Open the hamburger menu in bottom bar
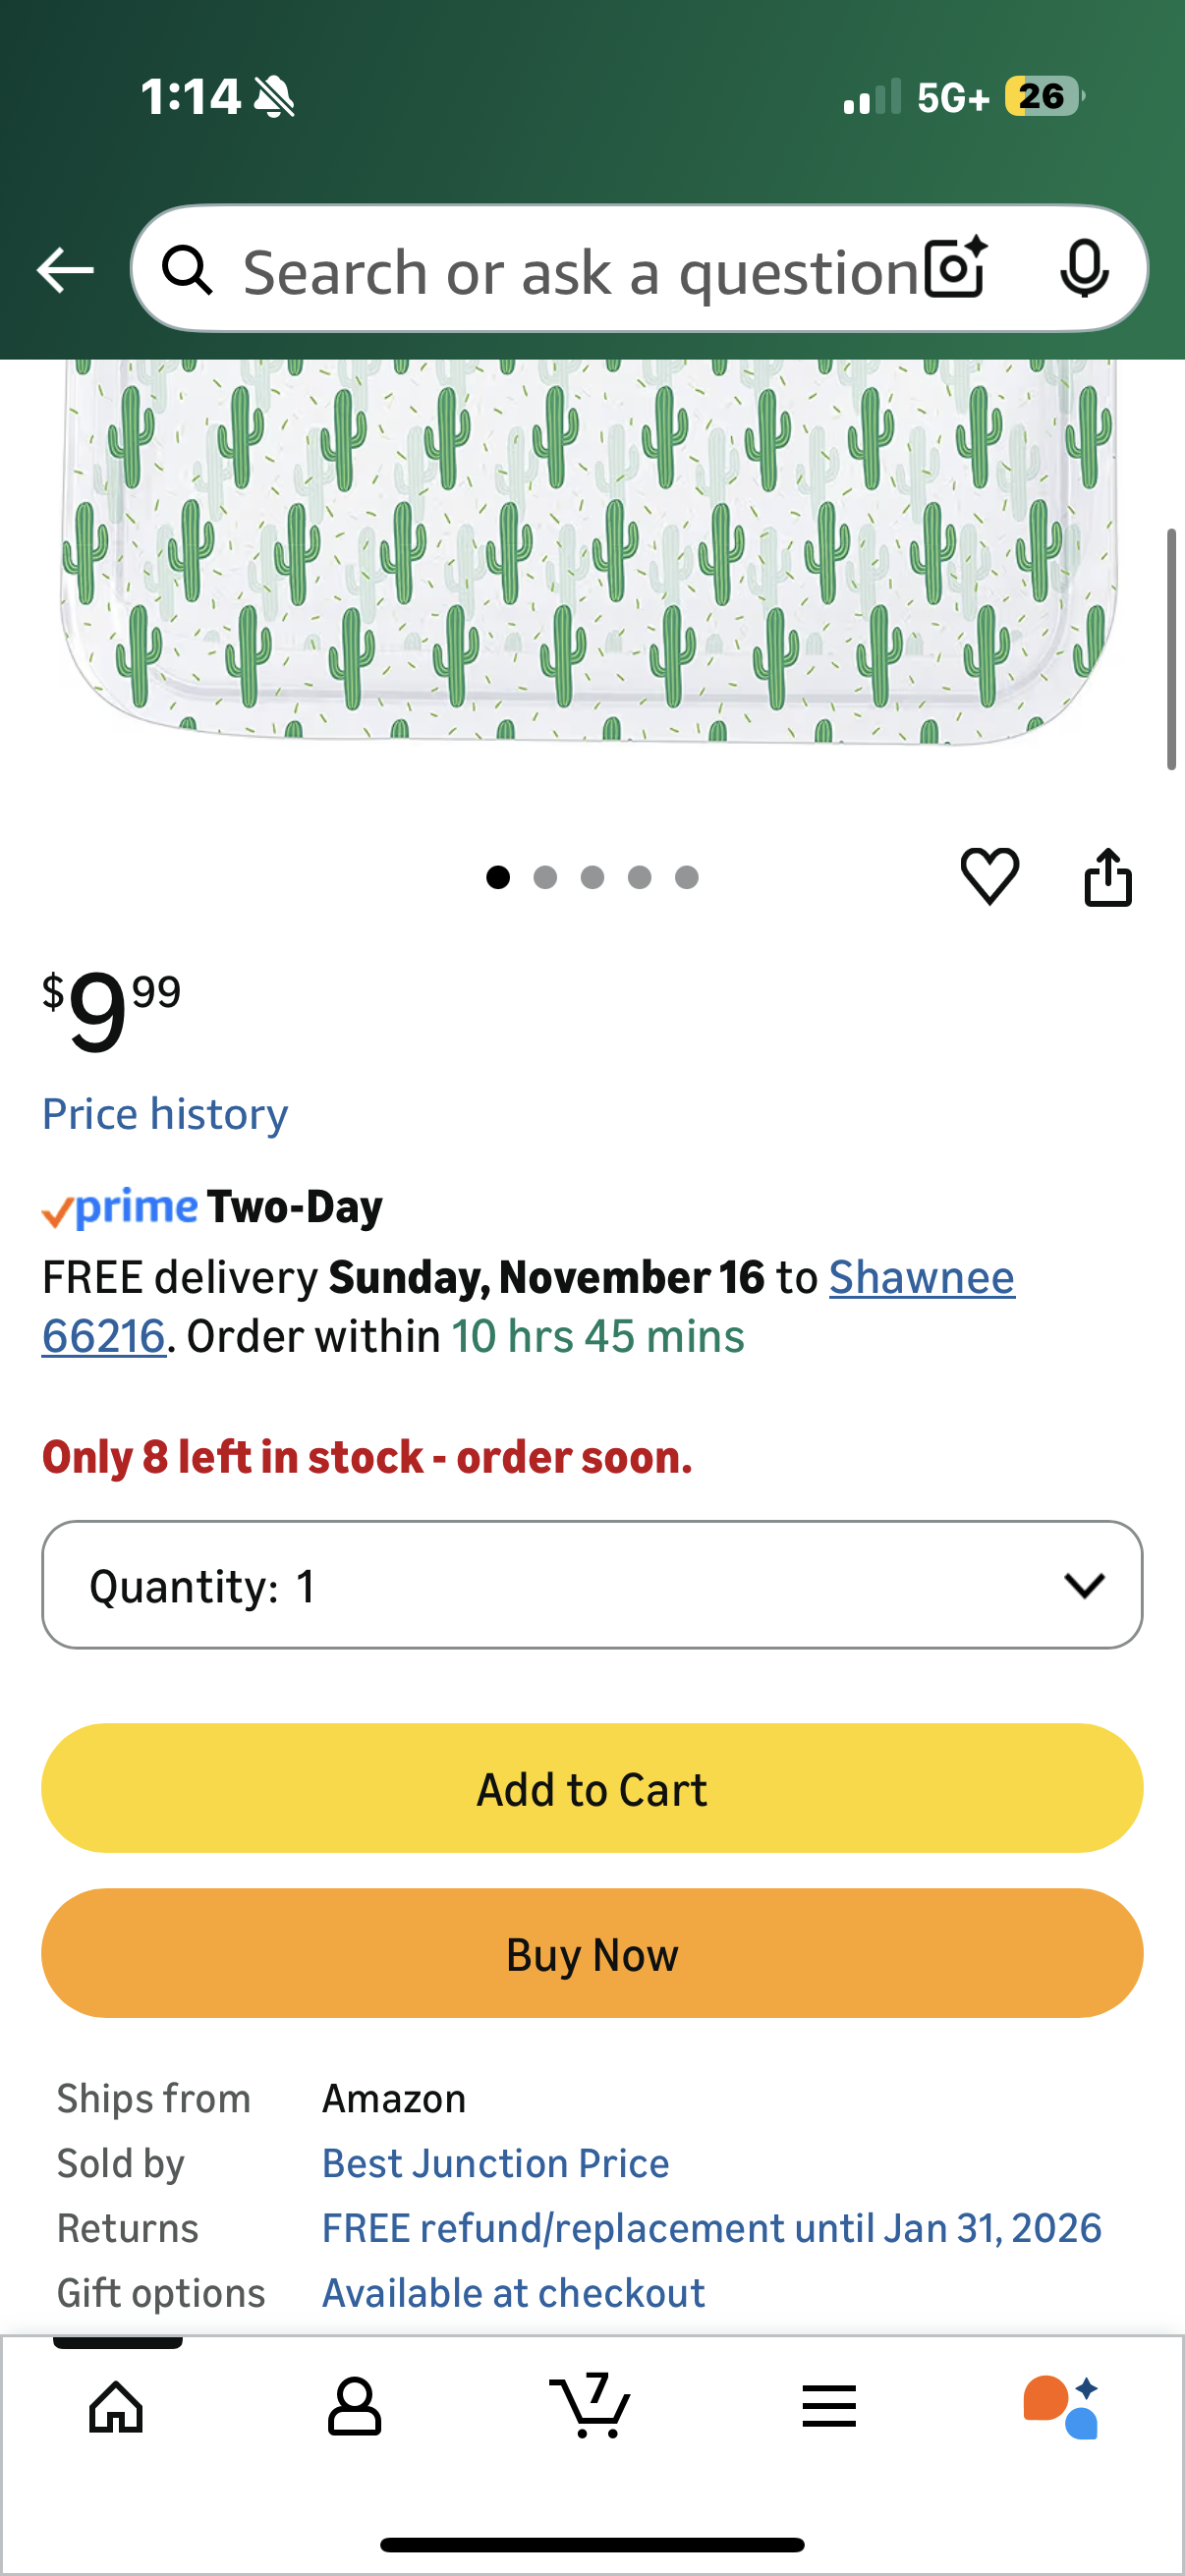This screenshot has height=2576, width=1185. (x=829, y=2407)
